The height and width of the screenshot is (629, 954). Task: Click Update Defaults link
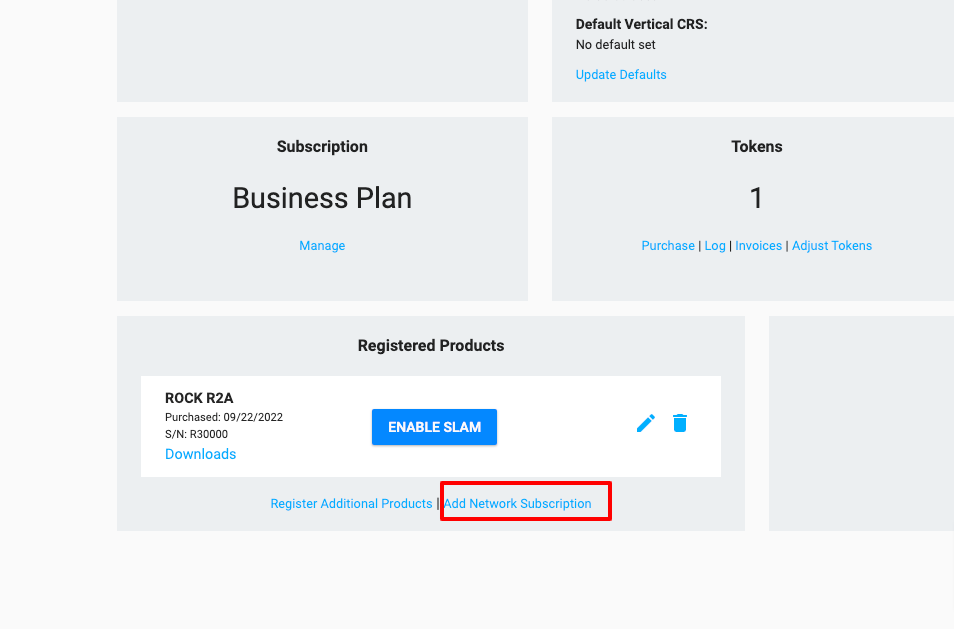621,75
